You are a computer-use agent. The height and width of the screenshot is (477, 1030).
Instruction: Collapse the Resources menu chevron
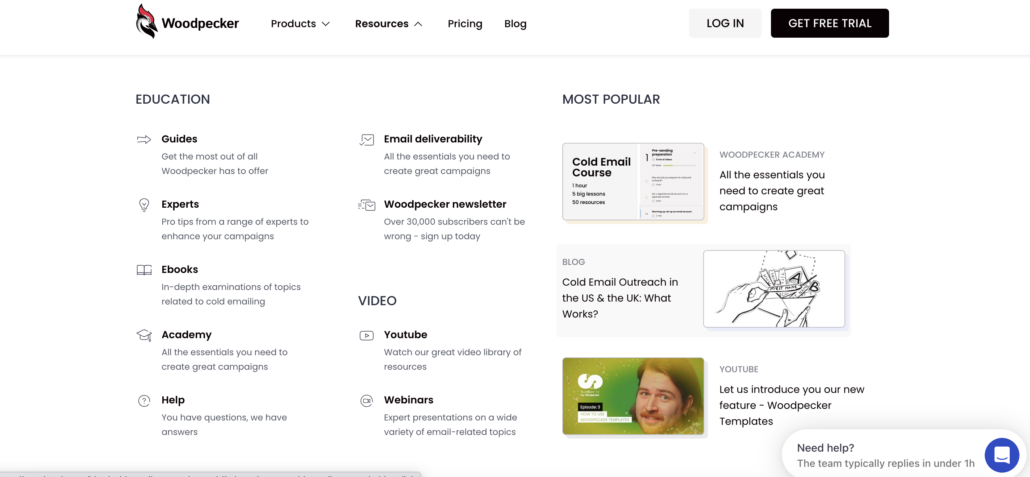[x=418, y=24]
